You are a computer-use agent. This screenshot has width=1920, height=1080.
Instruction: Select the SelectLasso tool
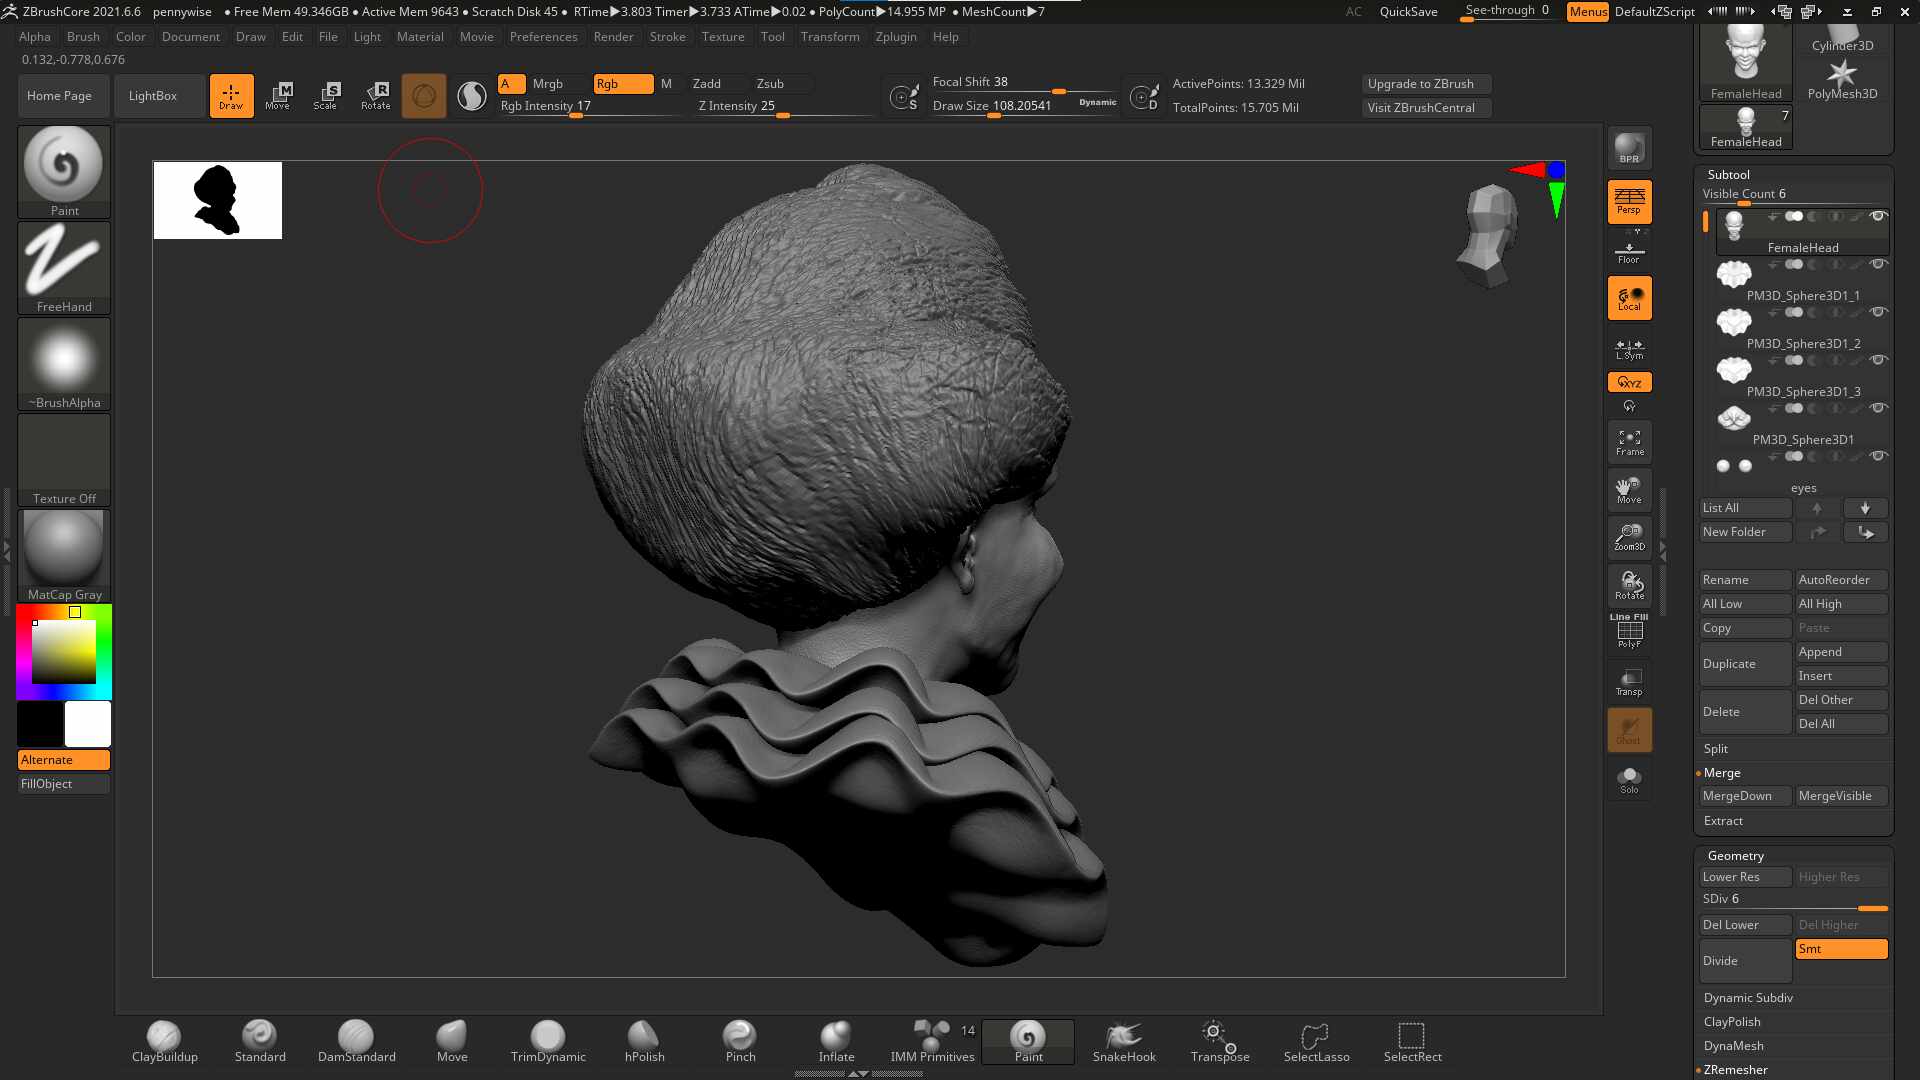pos(1316,1041)
